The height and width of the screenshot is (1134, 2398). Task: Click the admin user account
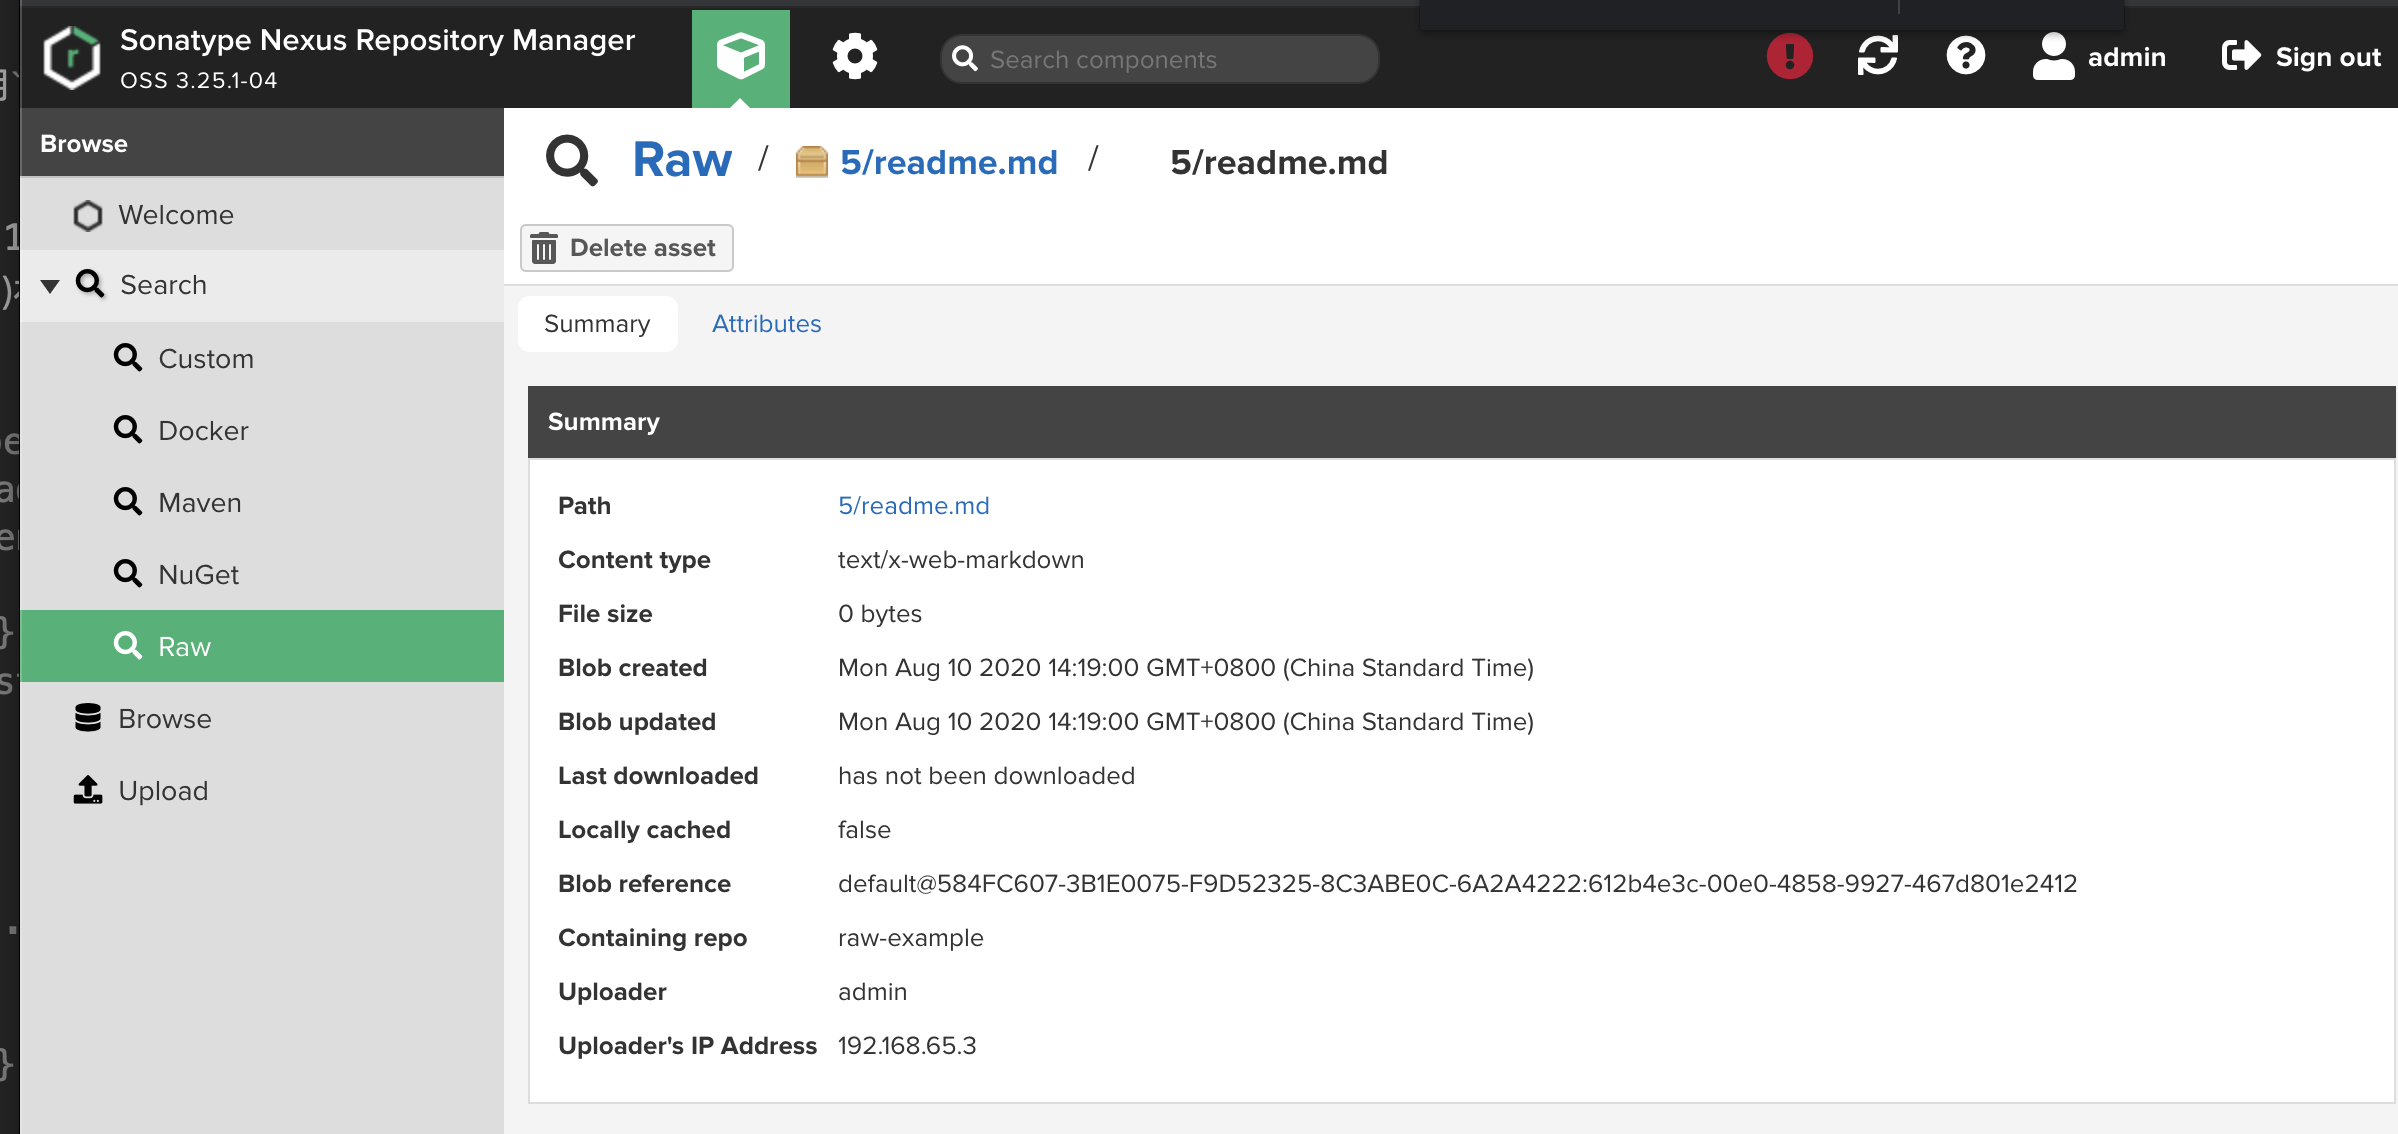pos(2099,57)
